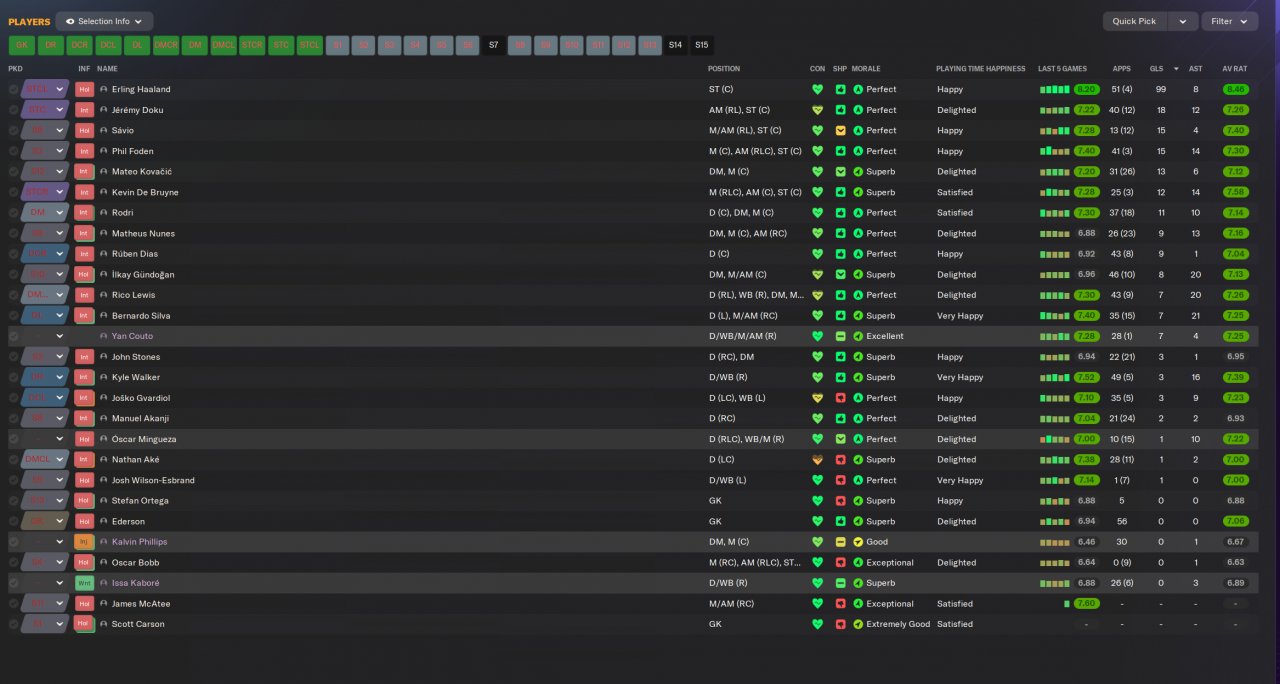Toggle the picked check for Yan Couto

click(x=14, y=336)
